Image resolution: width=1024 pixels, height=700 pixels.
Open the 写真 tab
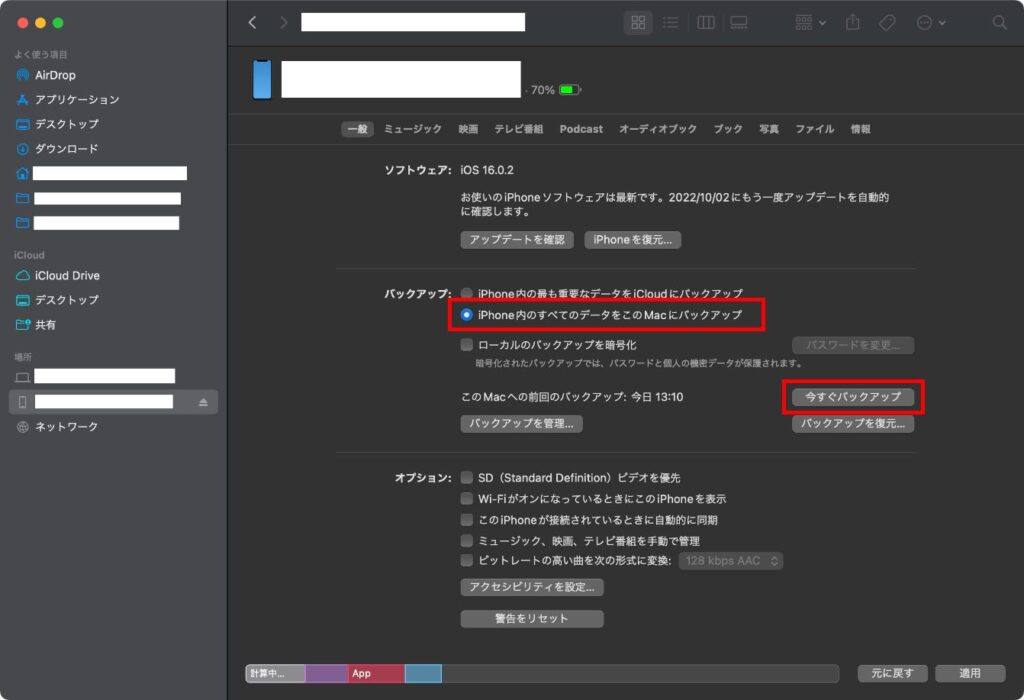(768, 129)
